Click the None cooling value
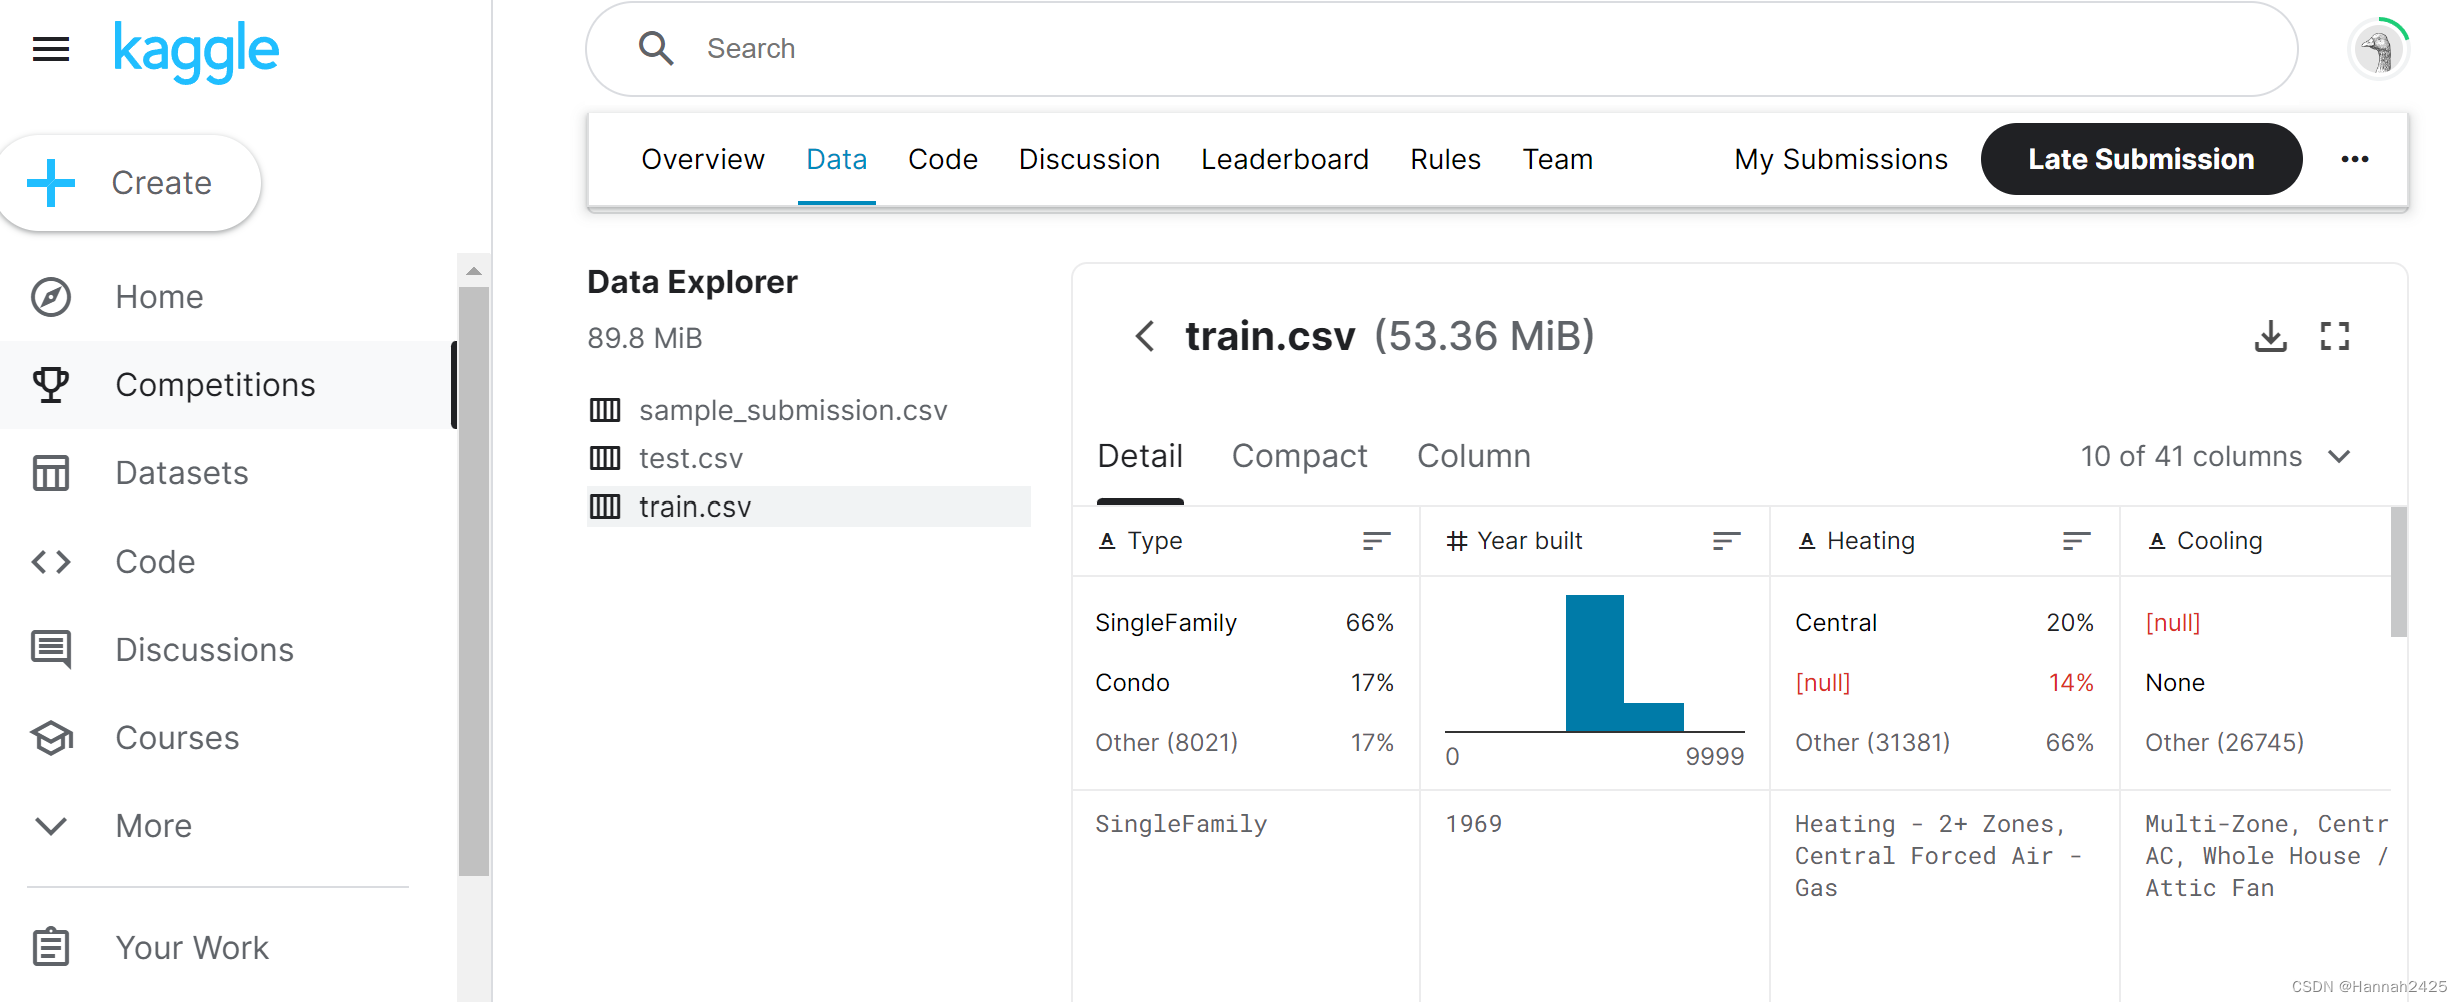 coord(2175,683)
